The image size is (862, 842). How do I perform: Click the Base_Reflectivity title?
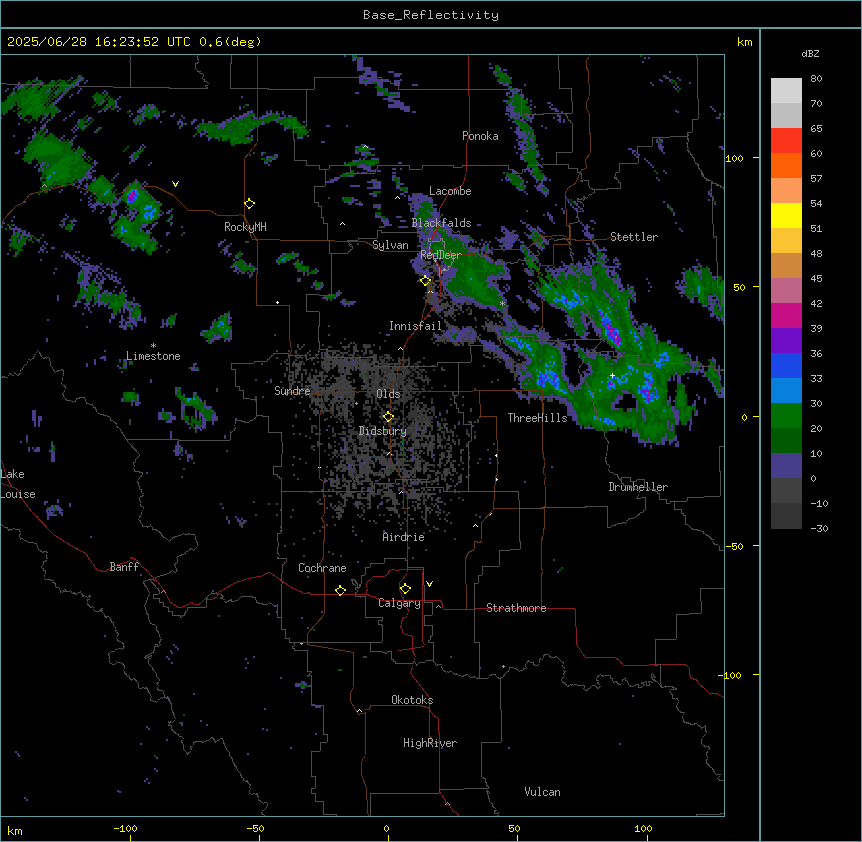[431, 15]
